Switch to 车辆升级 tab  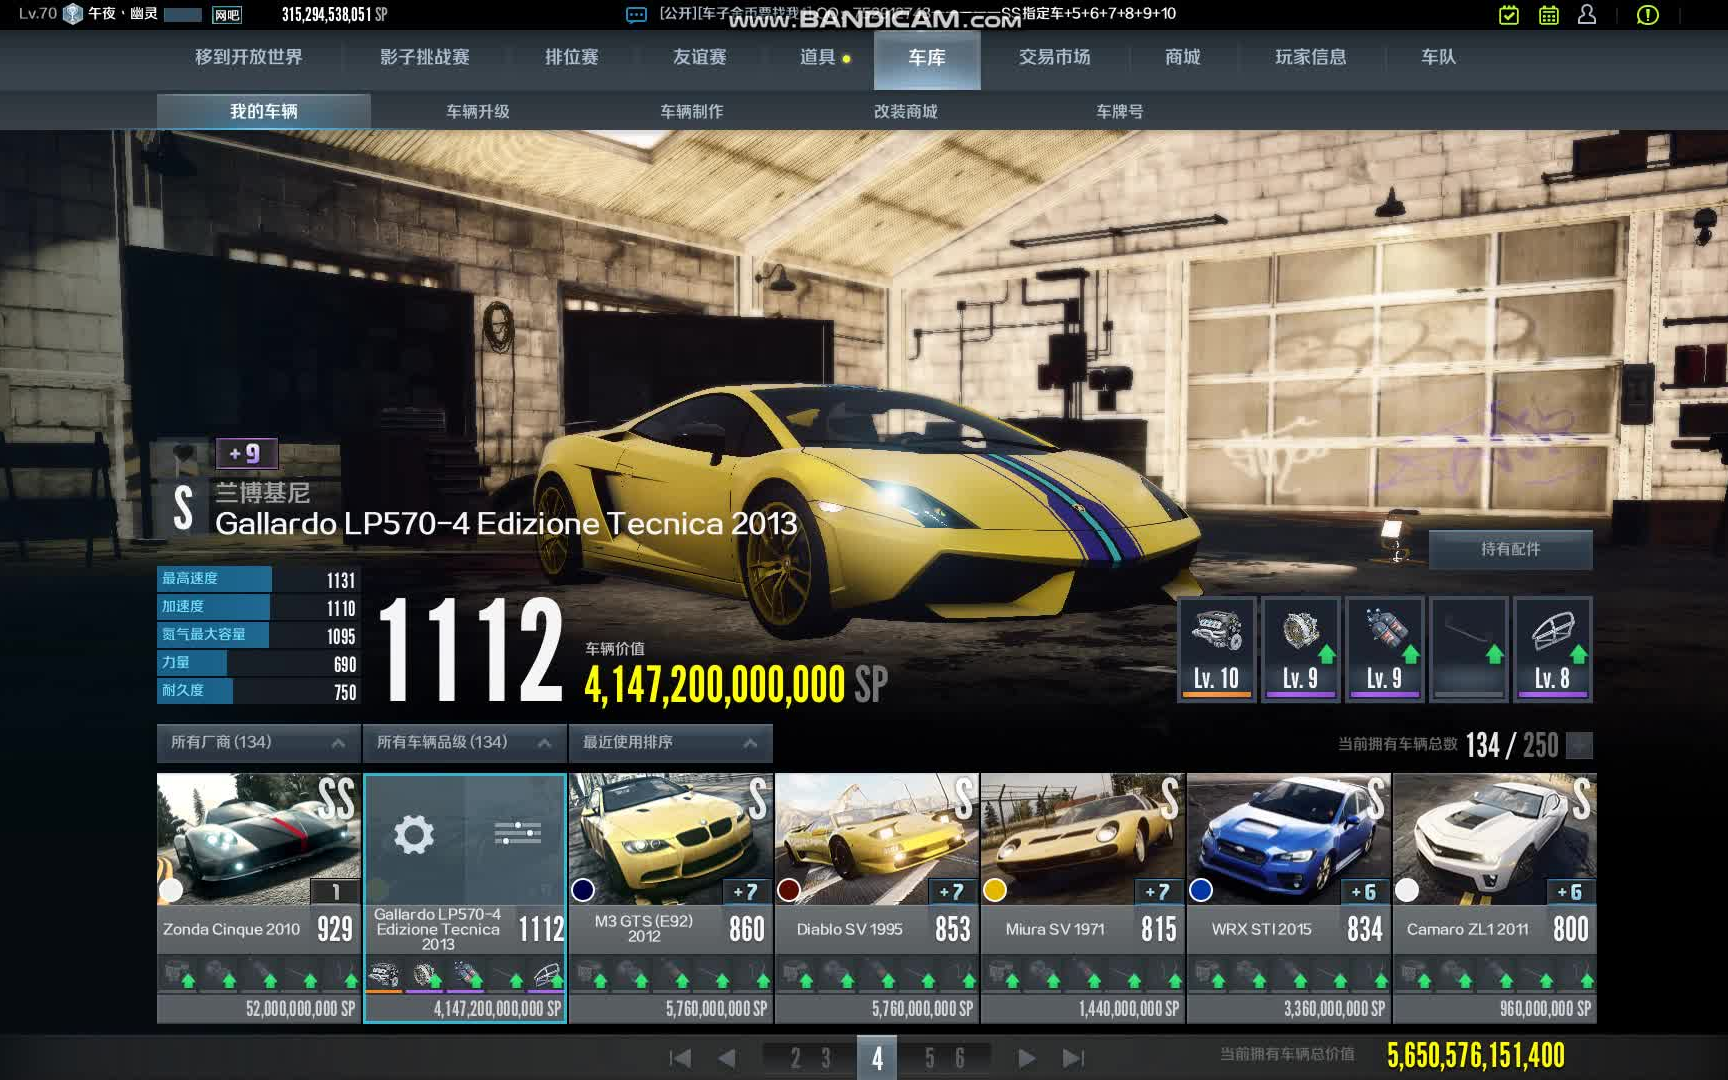pos(478,111)
